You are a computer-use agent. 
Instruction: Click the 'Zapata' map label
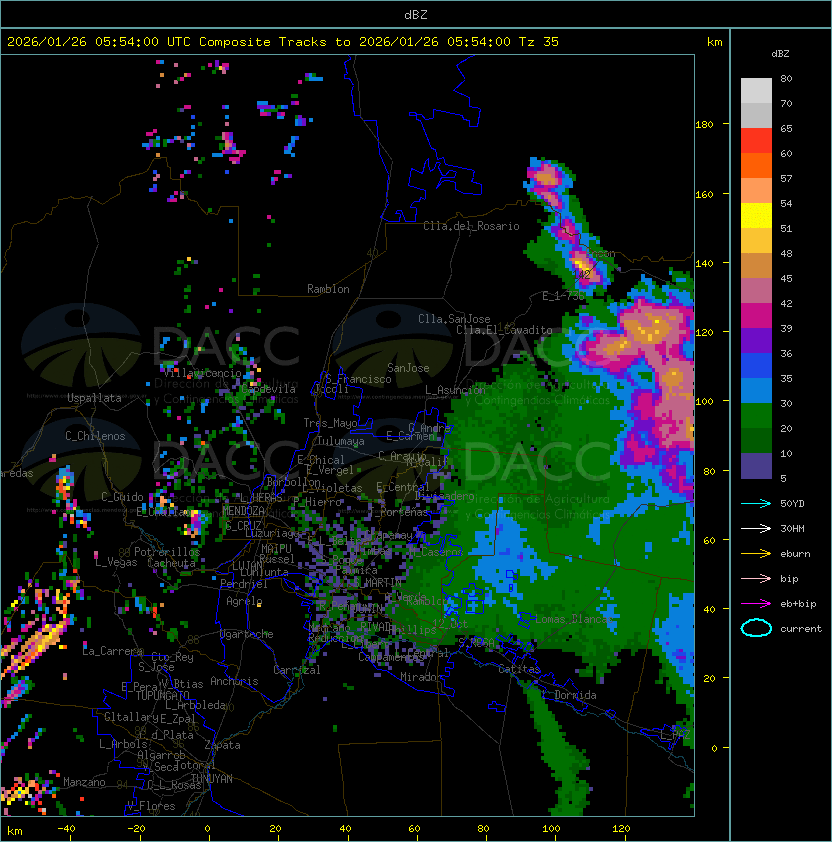[x=222, y=745]
